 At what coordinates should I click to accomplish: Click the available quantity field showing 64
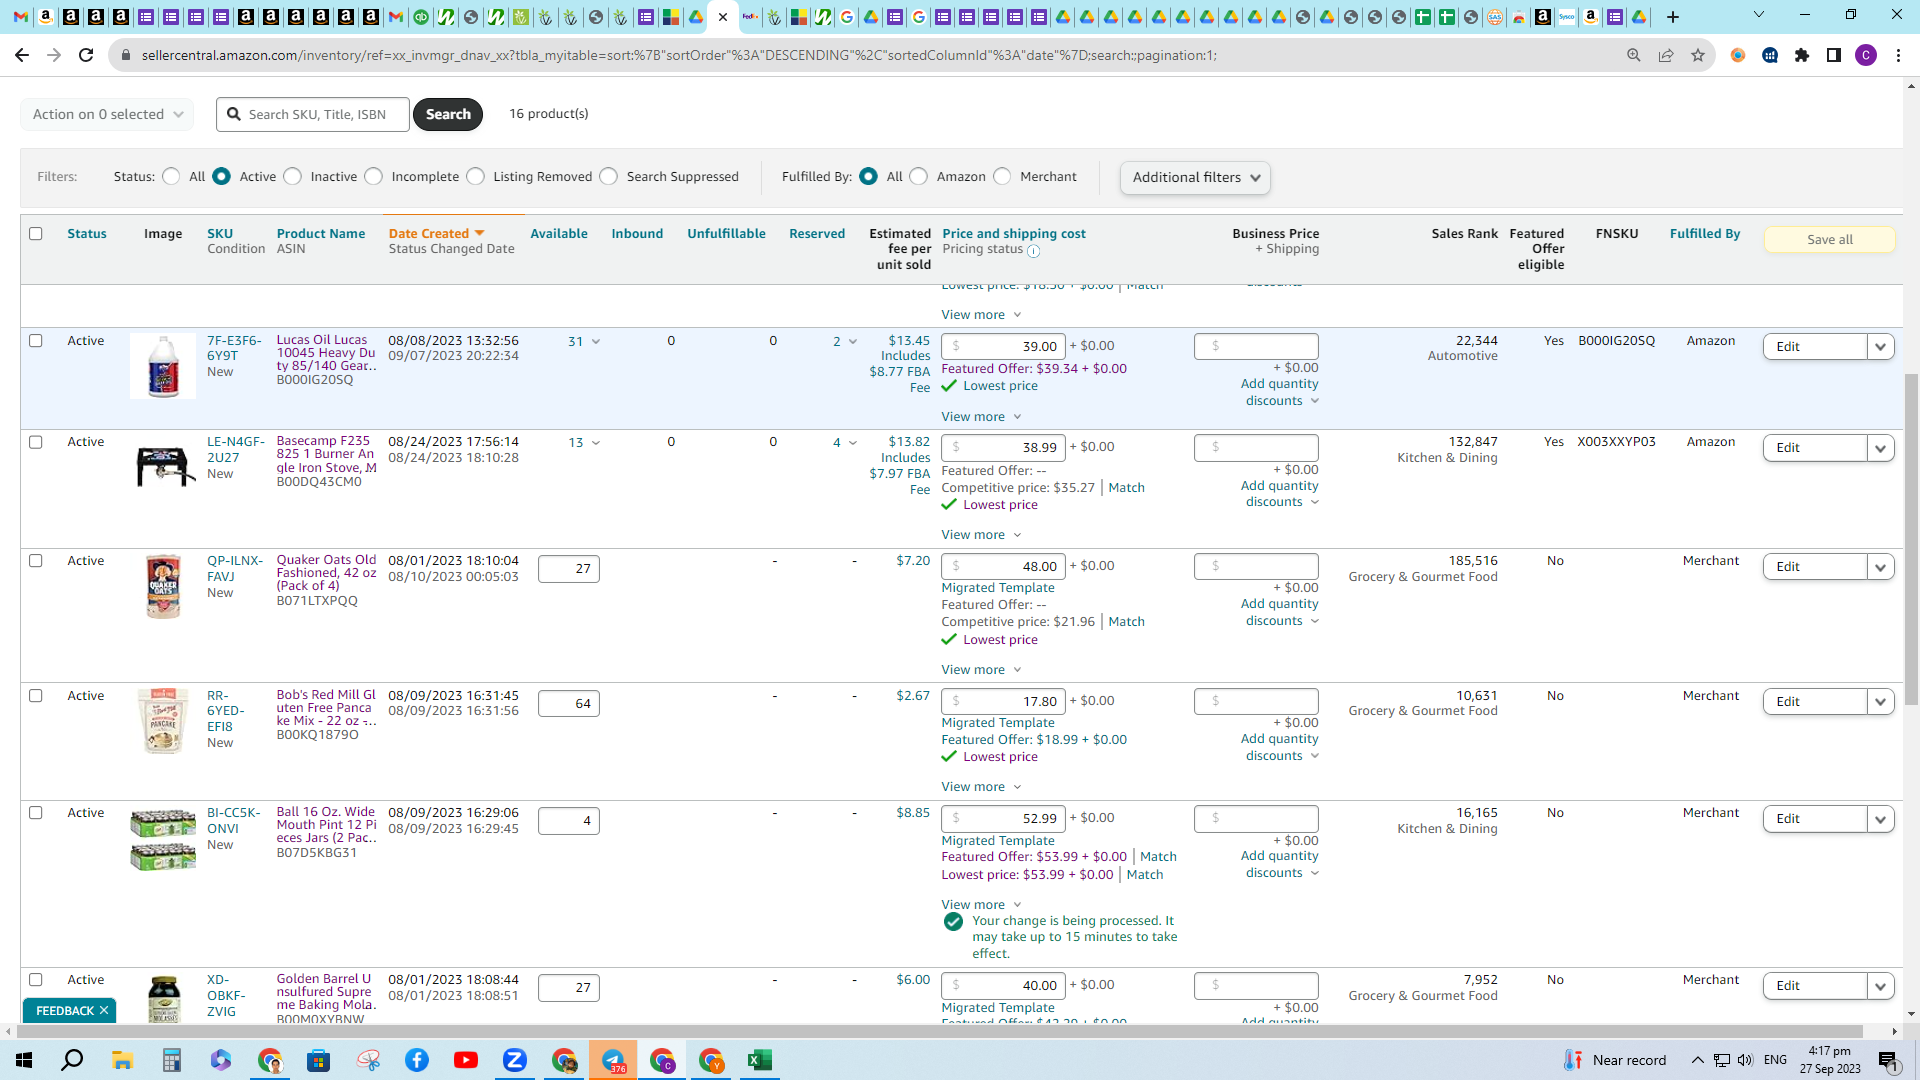click(x=569, y=704)
